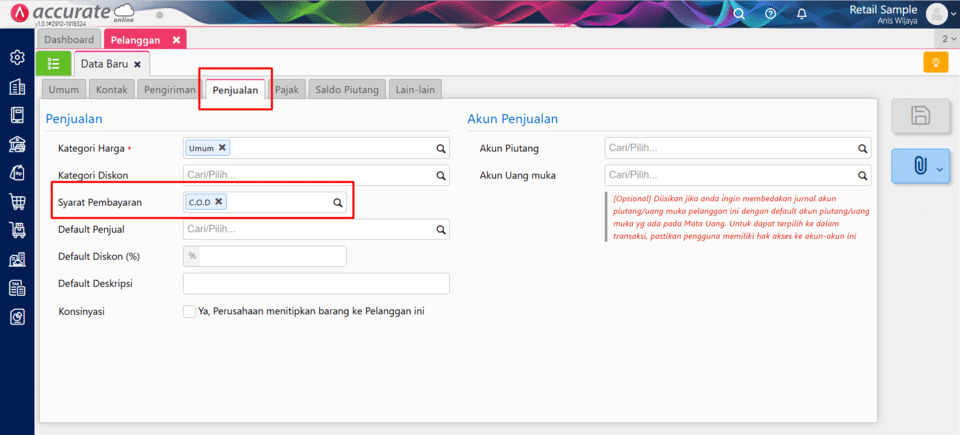Click the paperclip attachment button
Image resolution: width=960 pixels, height=435 pixels.
point(921,165)
